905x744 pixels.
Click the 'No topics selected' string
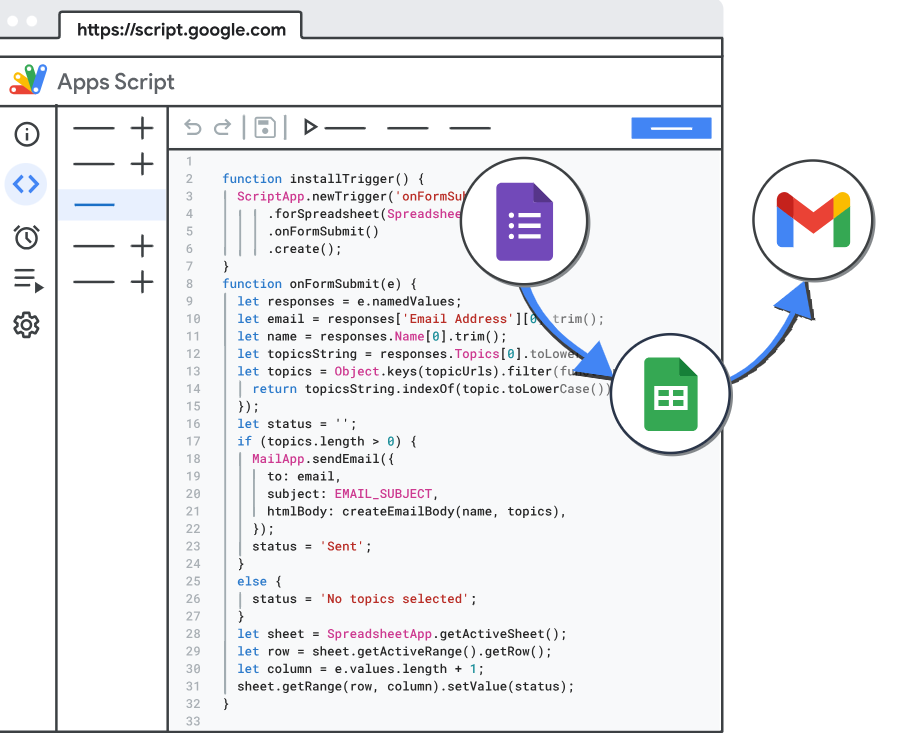394,599
